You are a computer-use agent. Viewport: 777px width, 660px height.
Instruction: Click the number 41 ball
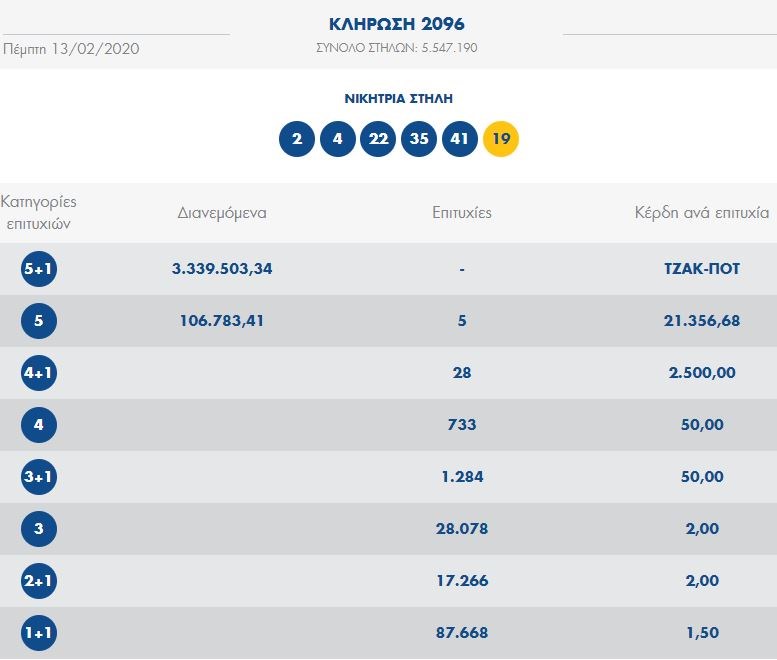pyautogui.click(x=460, y=139)
